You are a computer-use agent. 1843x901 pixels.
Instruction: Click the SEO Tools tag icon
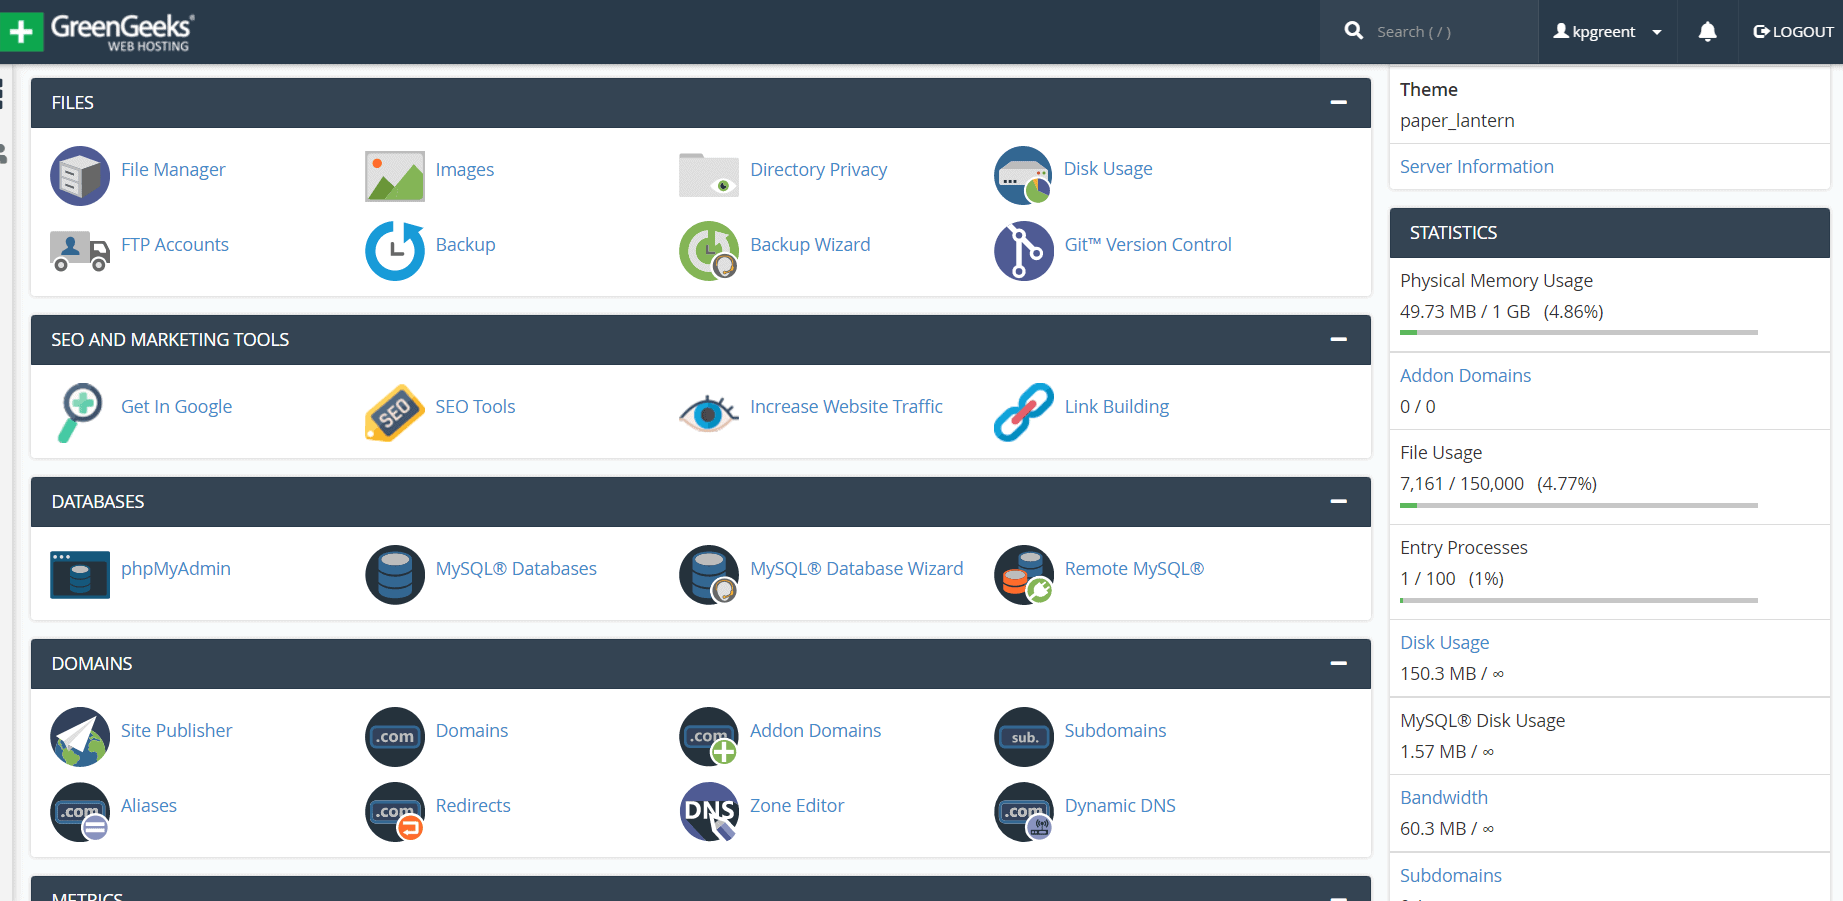394,412
